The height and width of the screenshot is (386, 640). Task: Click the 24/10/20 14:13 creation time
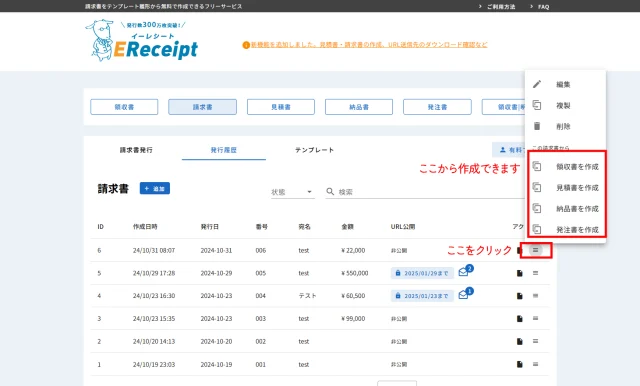154,342
